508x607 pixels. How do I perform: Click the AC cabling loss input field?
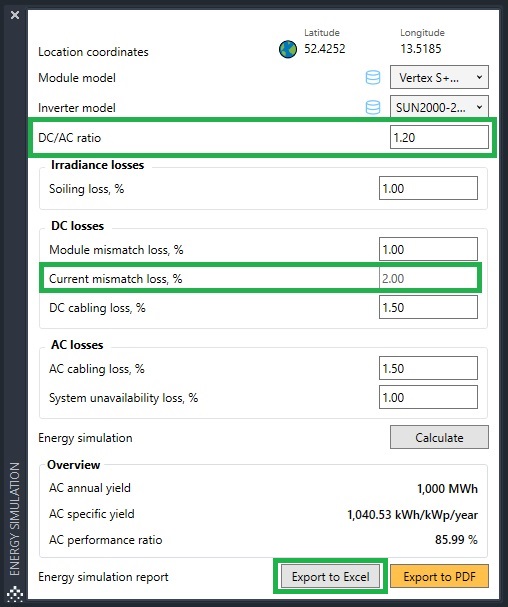(x=428, y=368)
